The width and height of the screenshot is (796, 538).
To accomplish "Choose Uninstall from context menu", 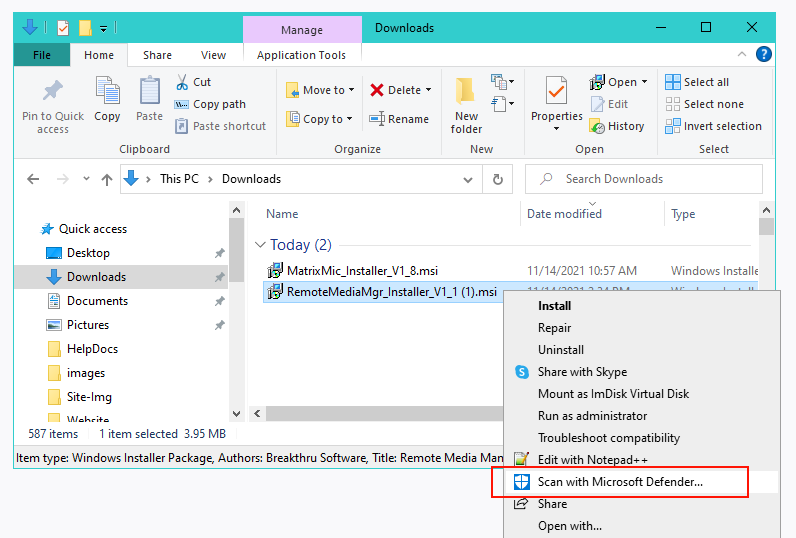I will 560,350.
